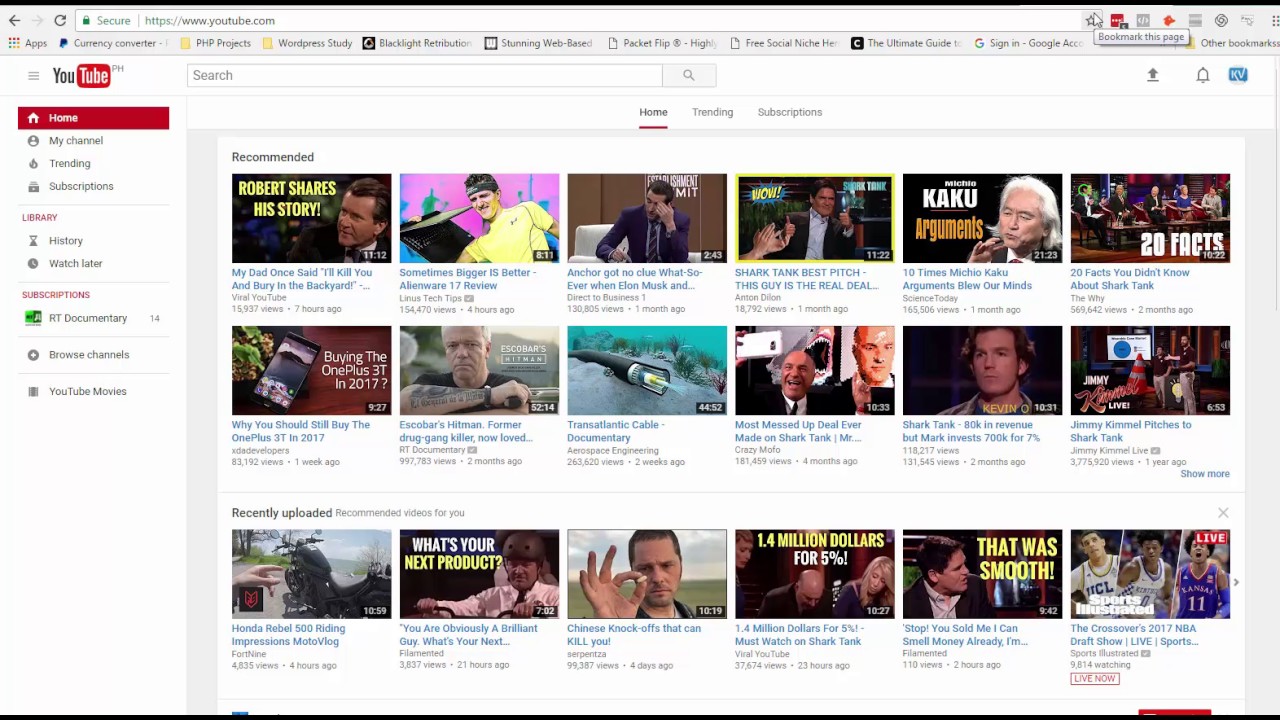
Task: Click 'Why You Should Still Buy' title
Action: (x=301, y=431)
